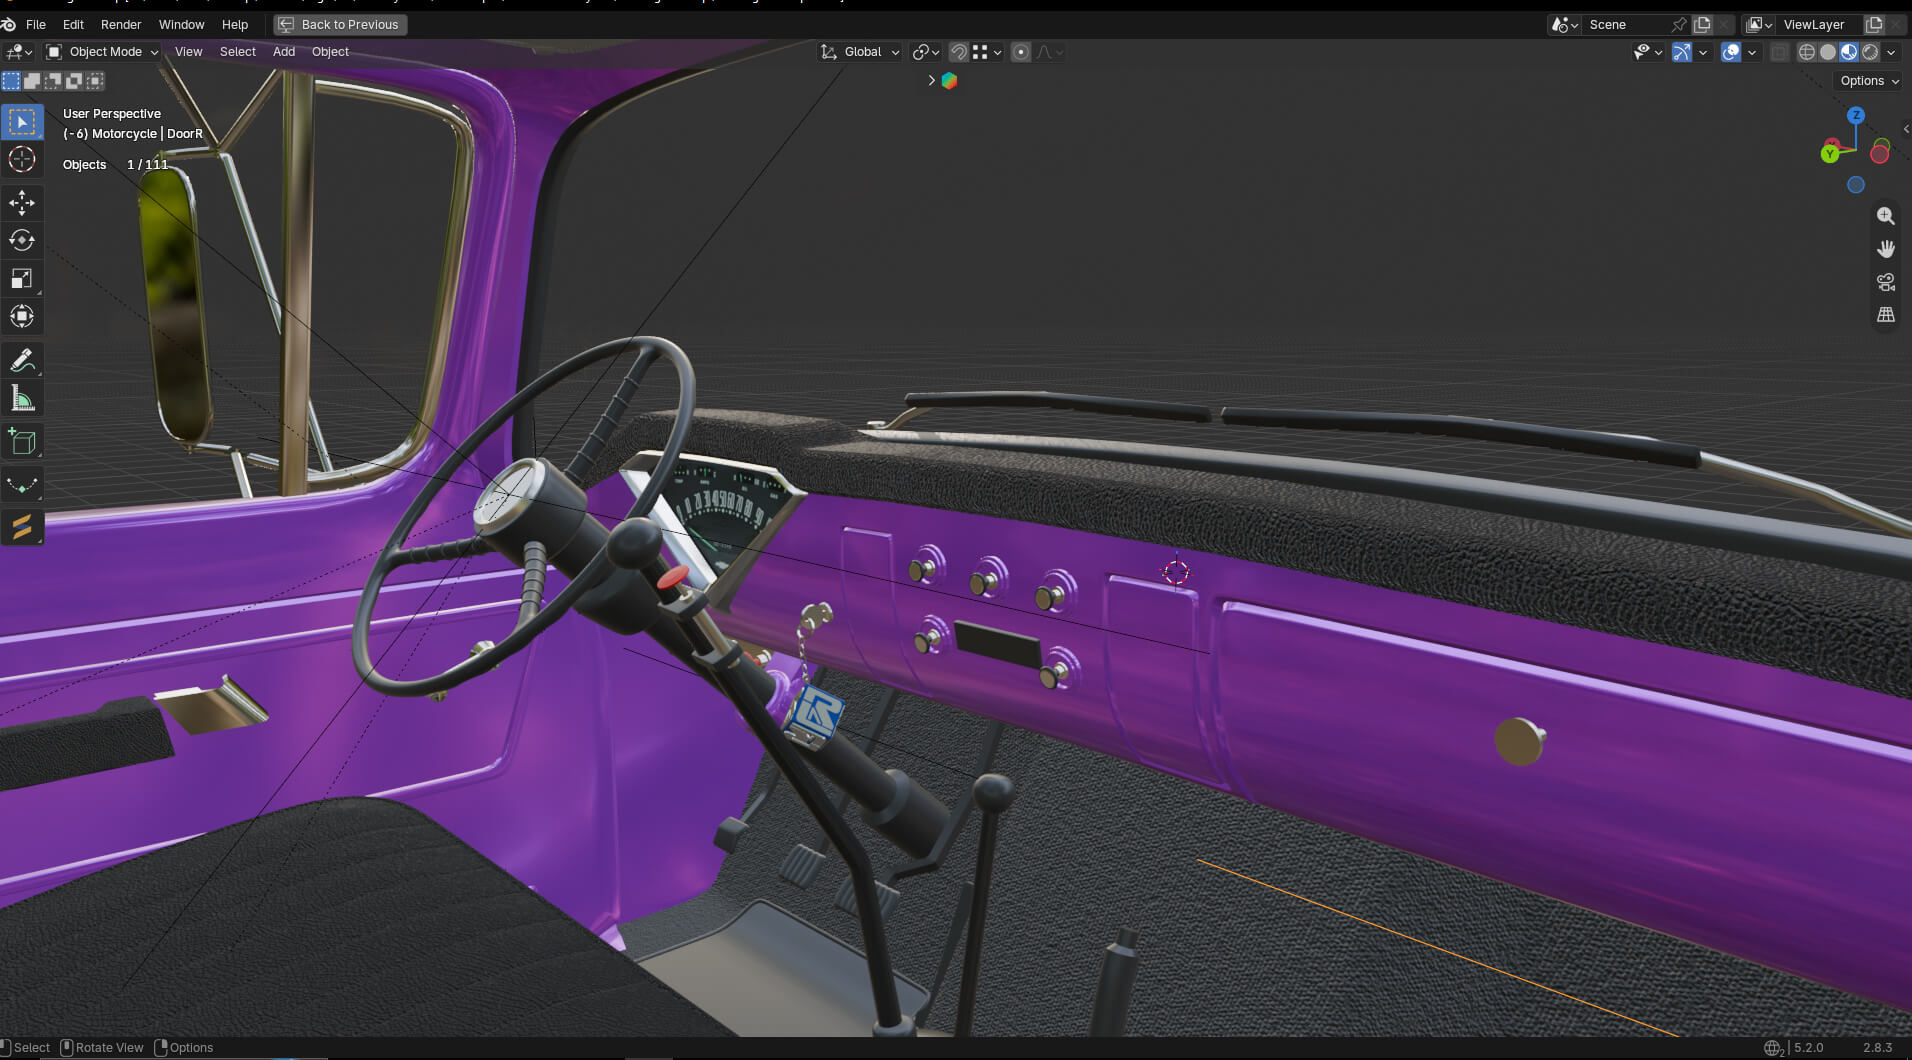Open the editor type dropdown
Viewport: 1912px width, 1060px height.
[20, 52]
